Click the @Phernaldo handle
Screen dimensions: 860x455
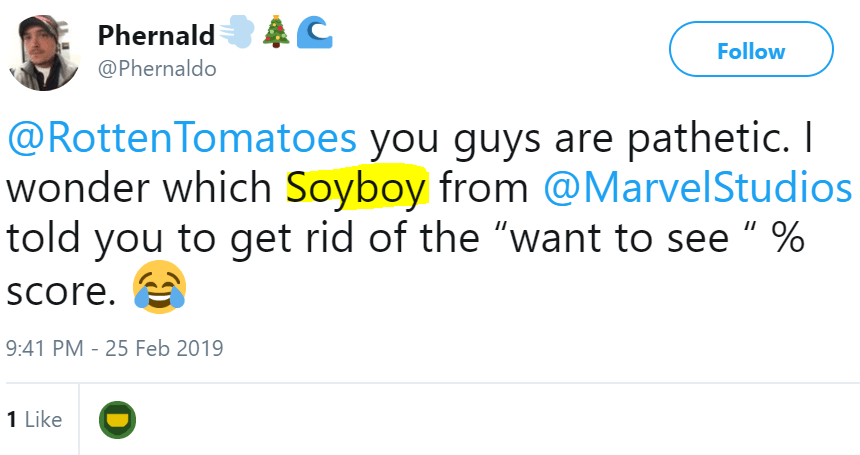[x=156, y=69]
